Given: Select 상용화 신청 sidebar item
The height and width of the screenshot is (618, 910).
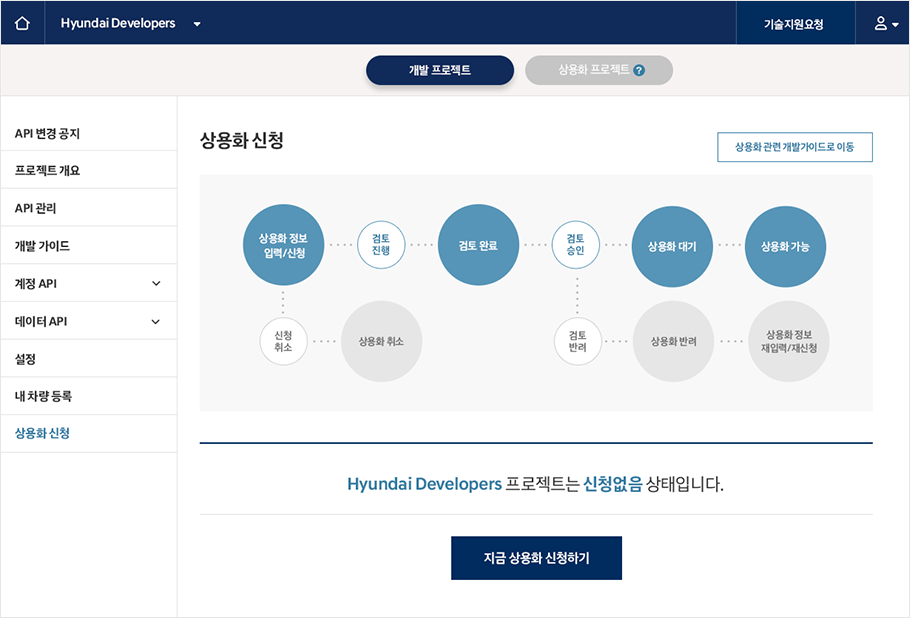Looking at the screenshot, I should [89, 433].
